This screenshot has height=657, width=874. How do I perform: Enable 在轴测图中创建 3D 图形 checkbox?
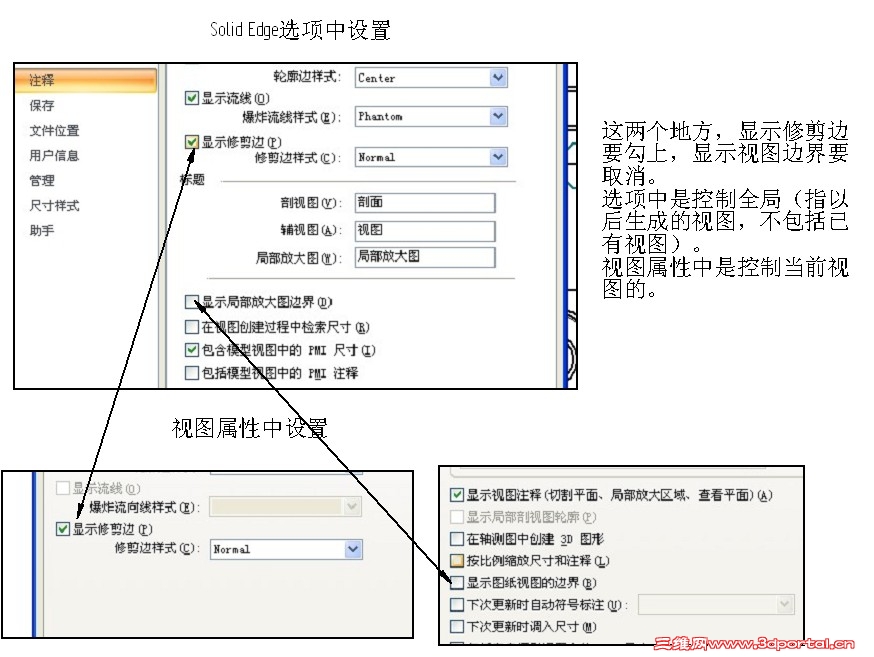(x=457, y=539)
